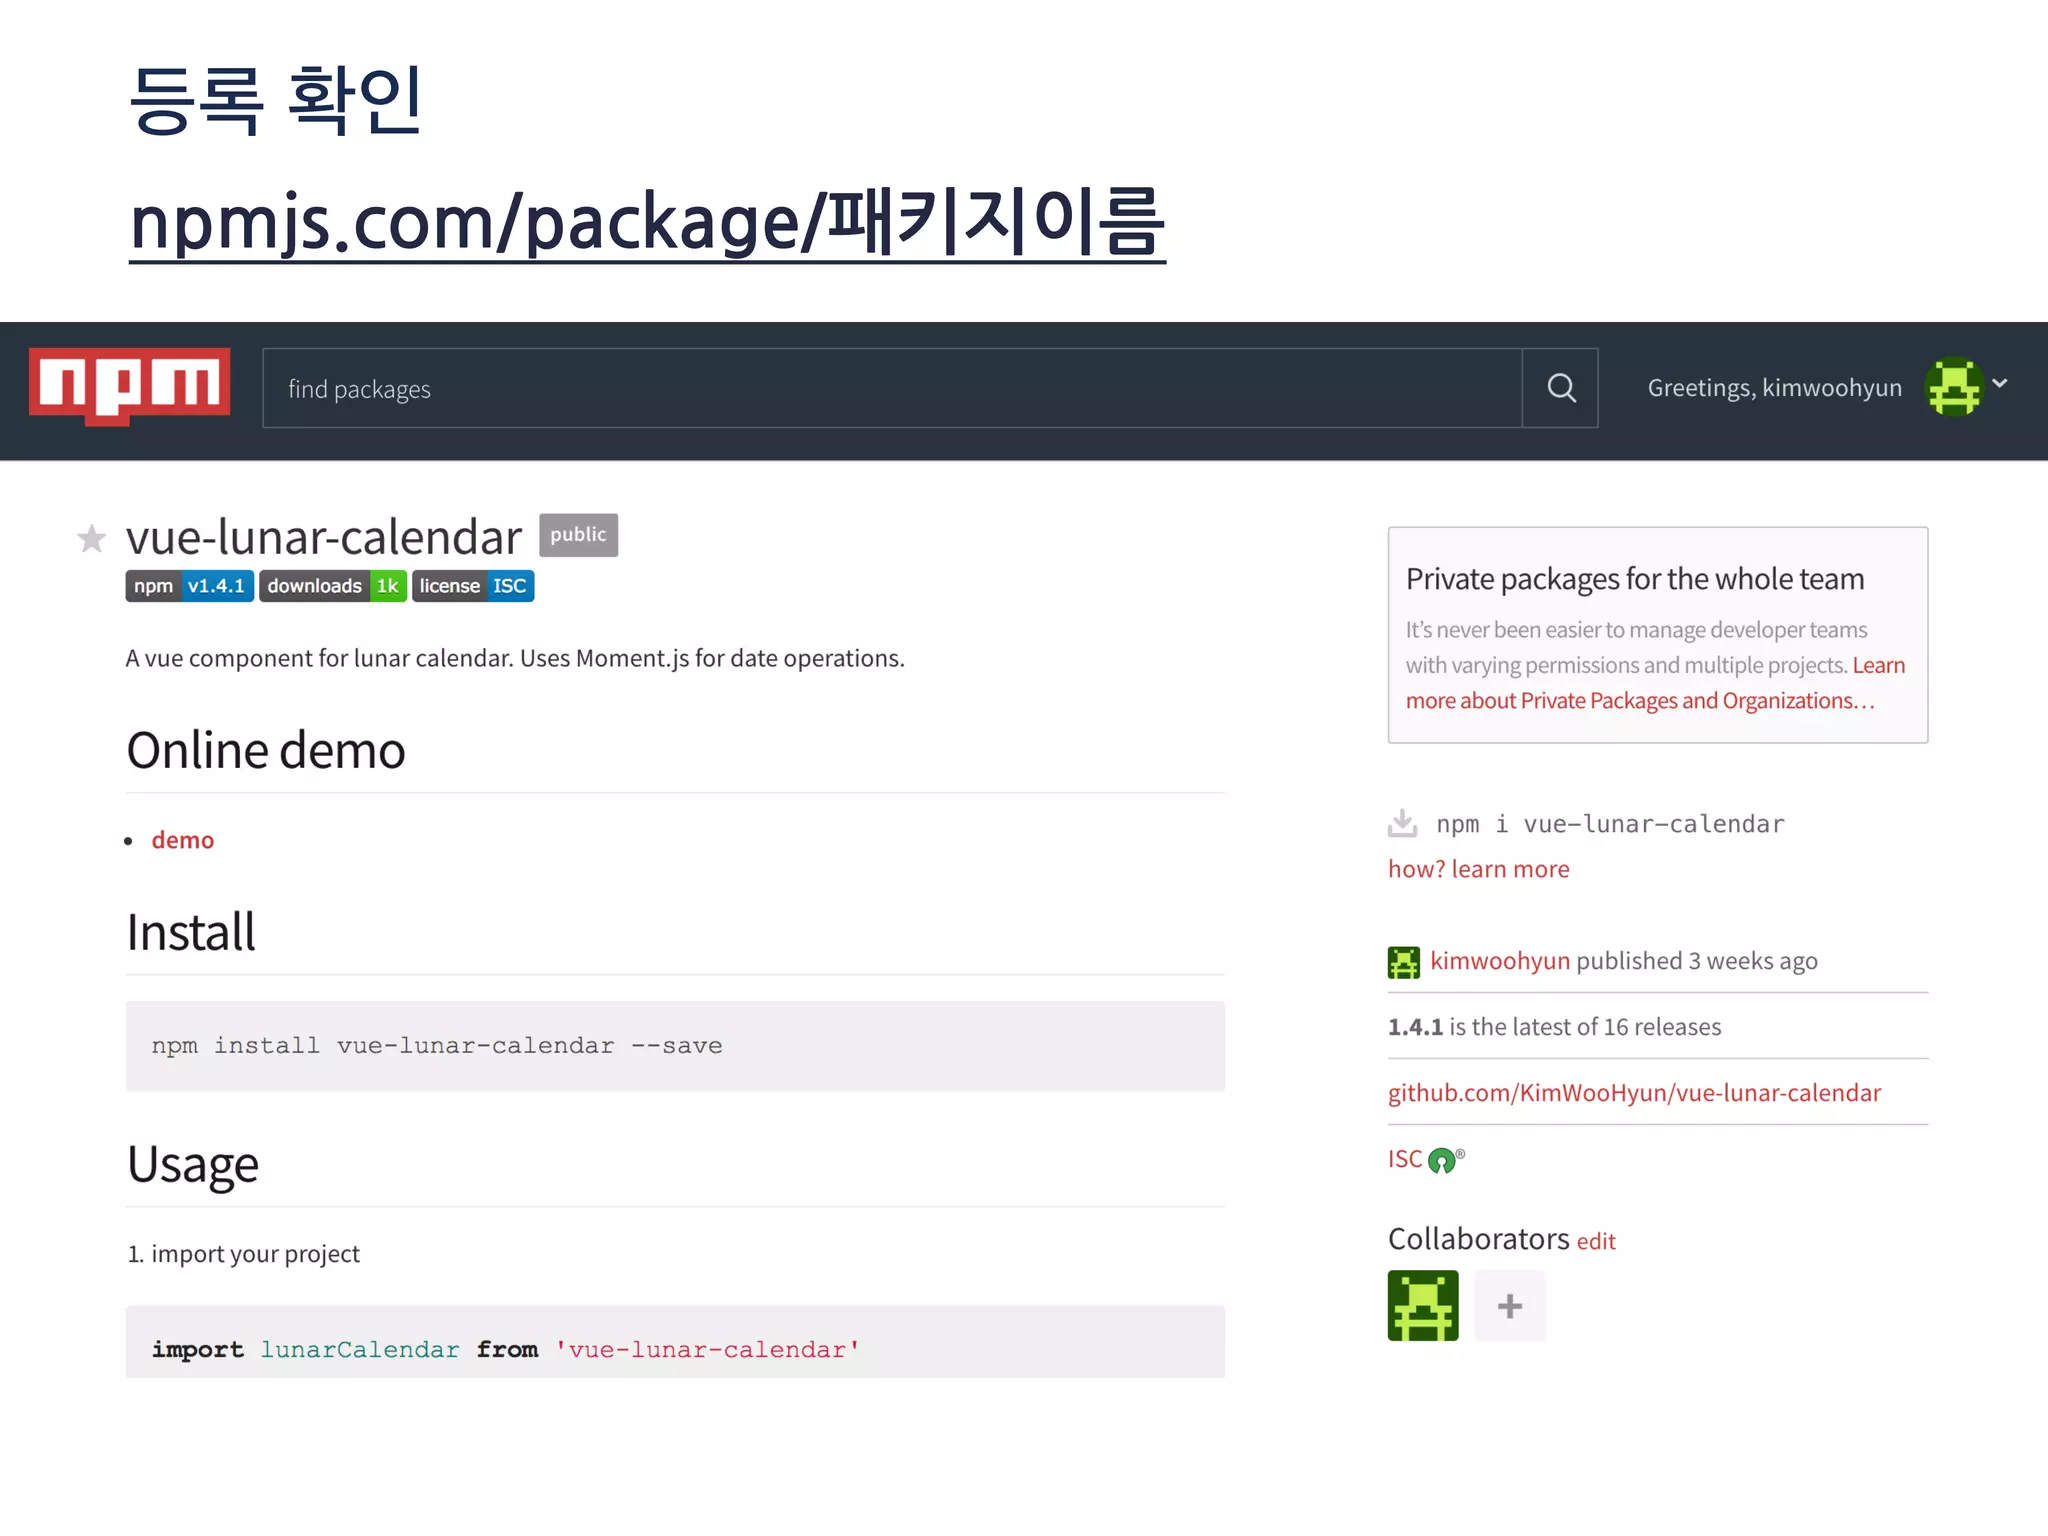The height and width of the screenshot is (1536, 2048).
Task: Star the vue-lunar-calendar package
Action: (x=92, y=539)
